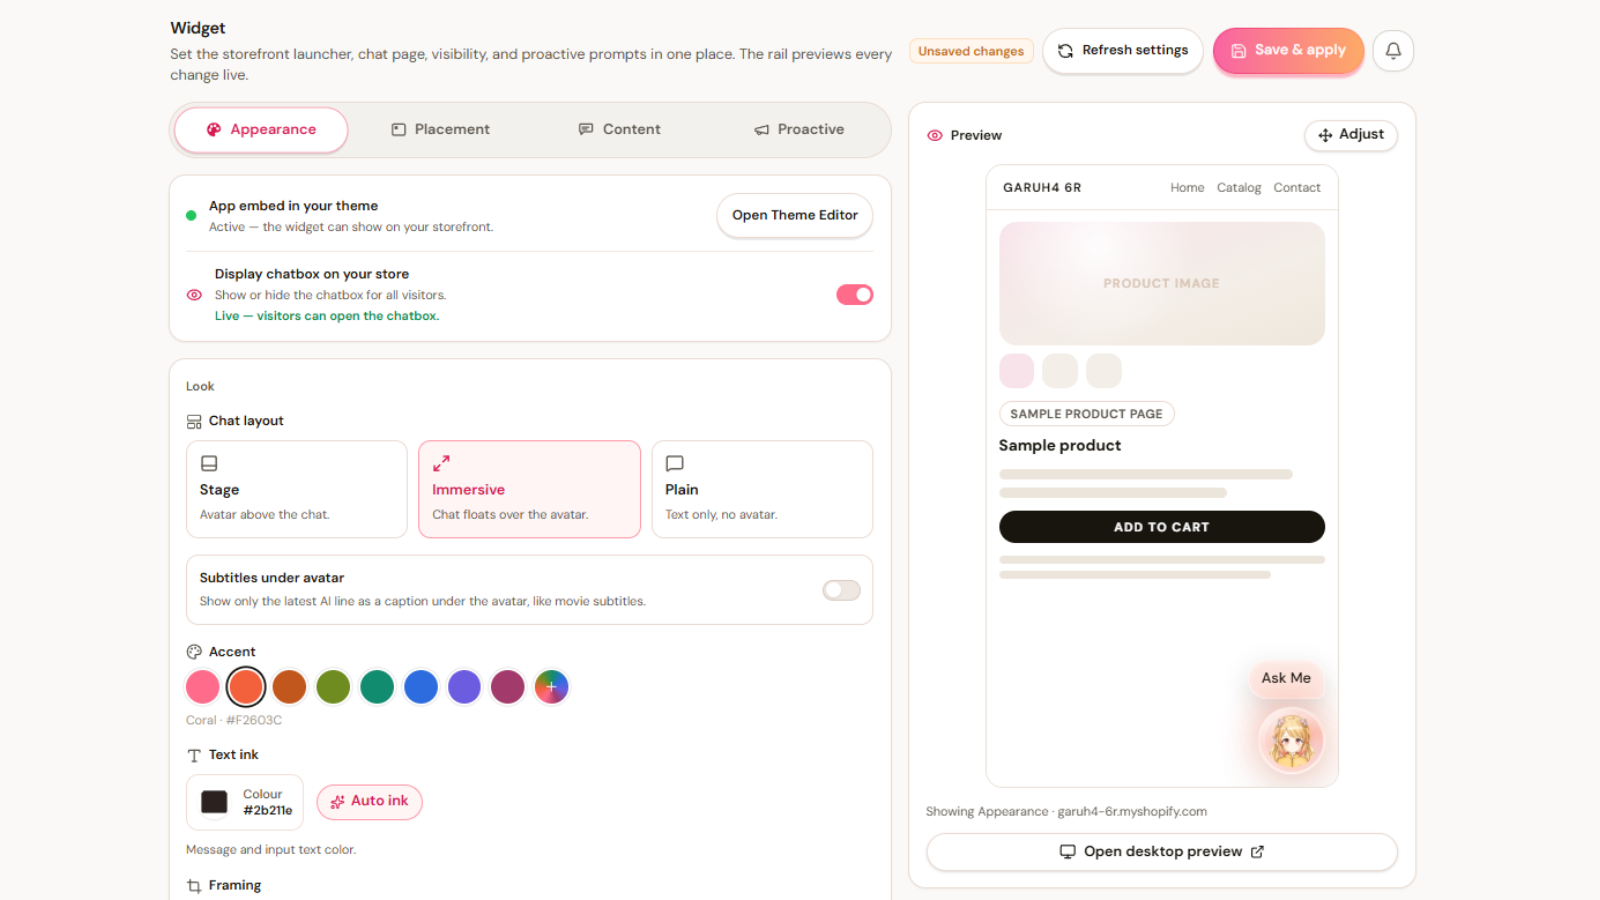Click the eye icon beside Preview
1600x900 pixels.
click(x=935, y=135)
